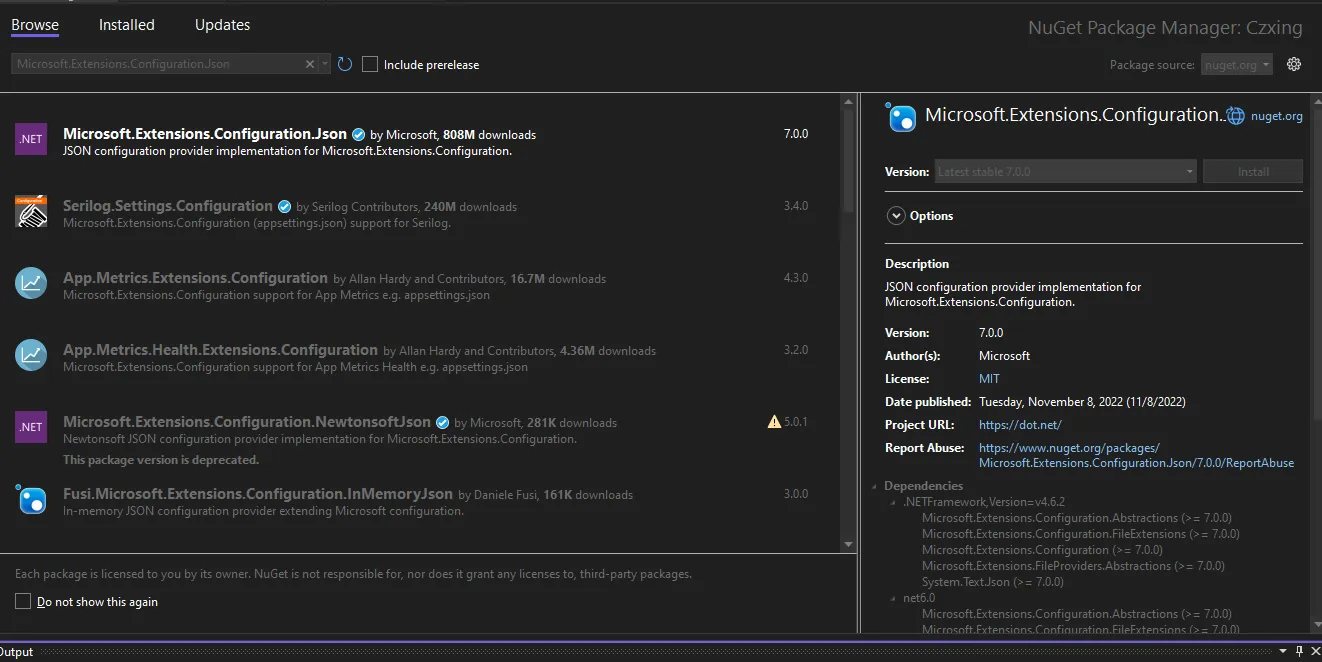The image size is (1322, 662).
Task: Open the Report Abuse URL link
Action: 1136,455
